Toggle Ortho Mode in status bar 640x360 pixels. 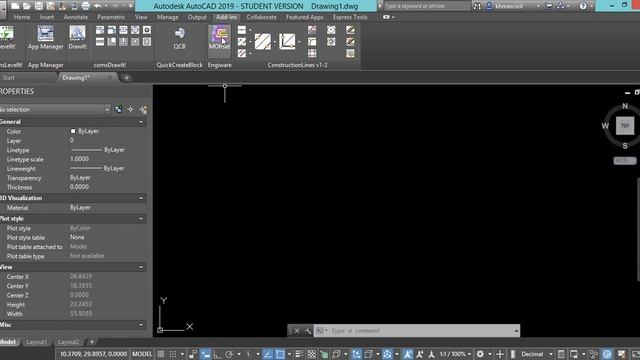pyautogui.click(x=217, y=354)
